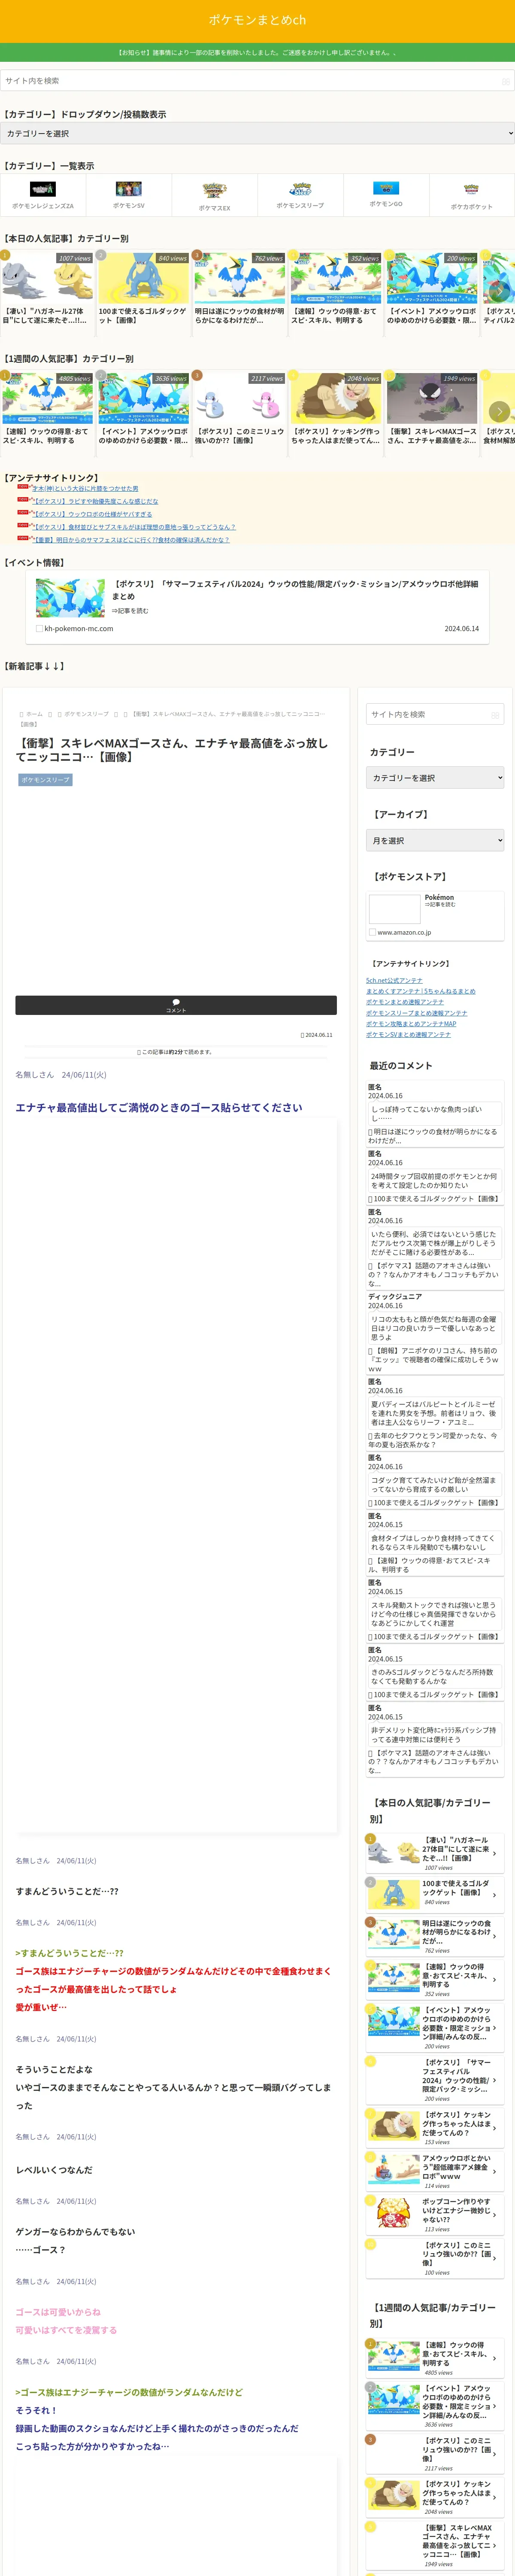Open the ポケモンGO category icon
This screenshot has height=2576, width=515.
coord(386,188)
